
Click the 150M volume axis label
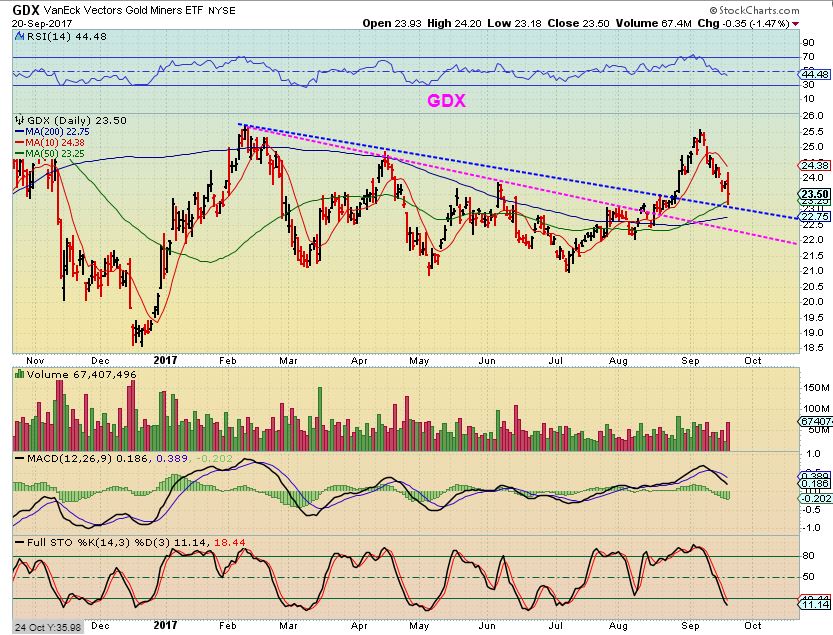coord(817,388)
